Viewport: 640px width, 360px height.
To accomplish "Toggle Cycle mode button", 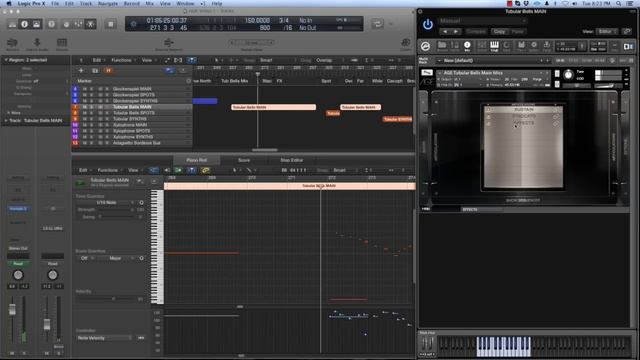I will [x=377, y=24].
